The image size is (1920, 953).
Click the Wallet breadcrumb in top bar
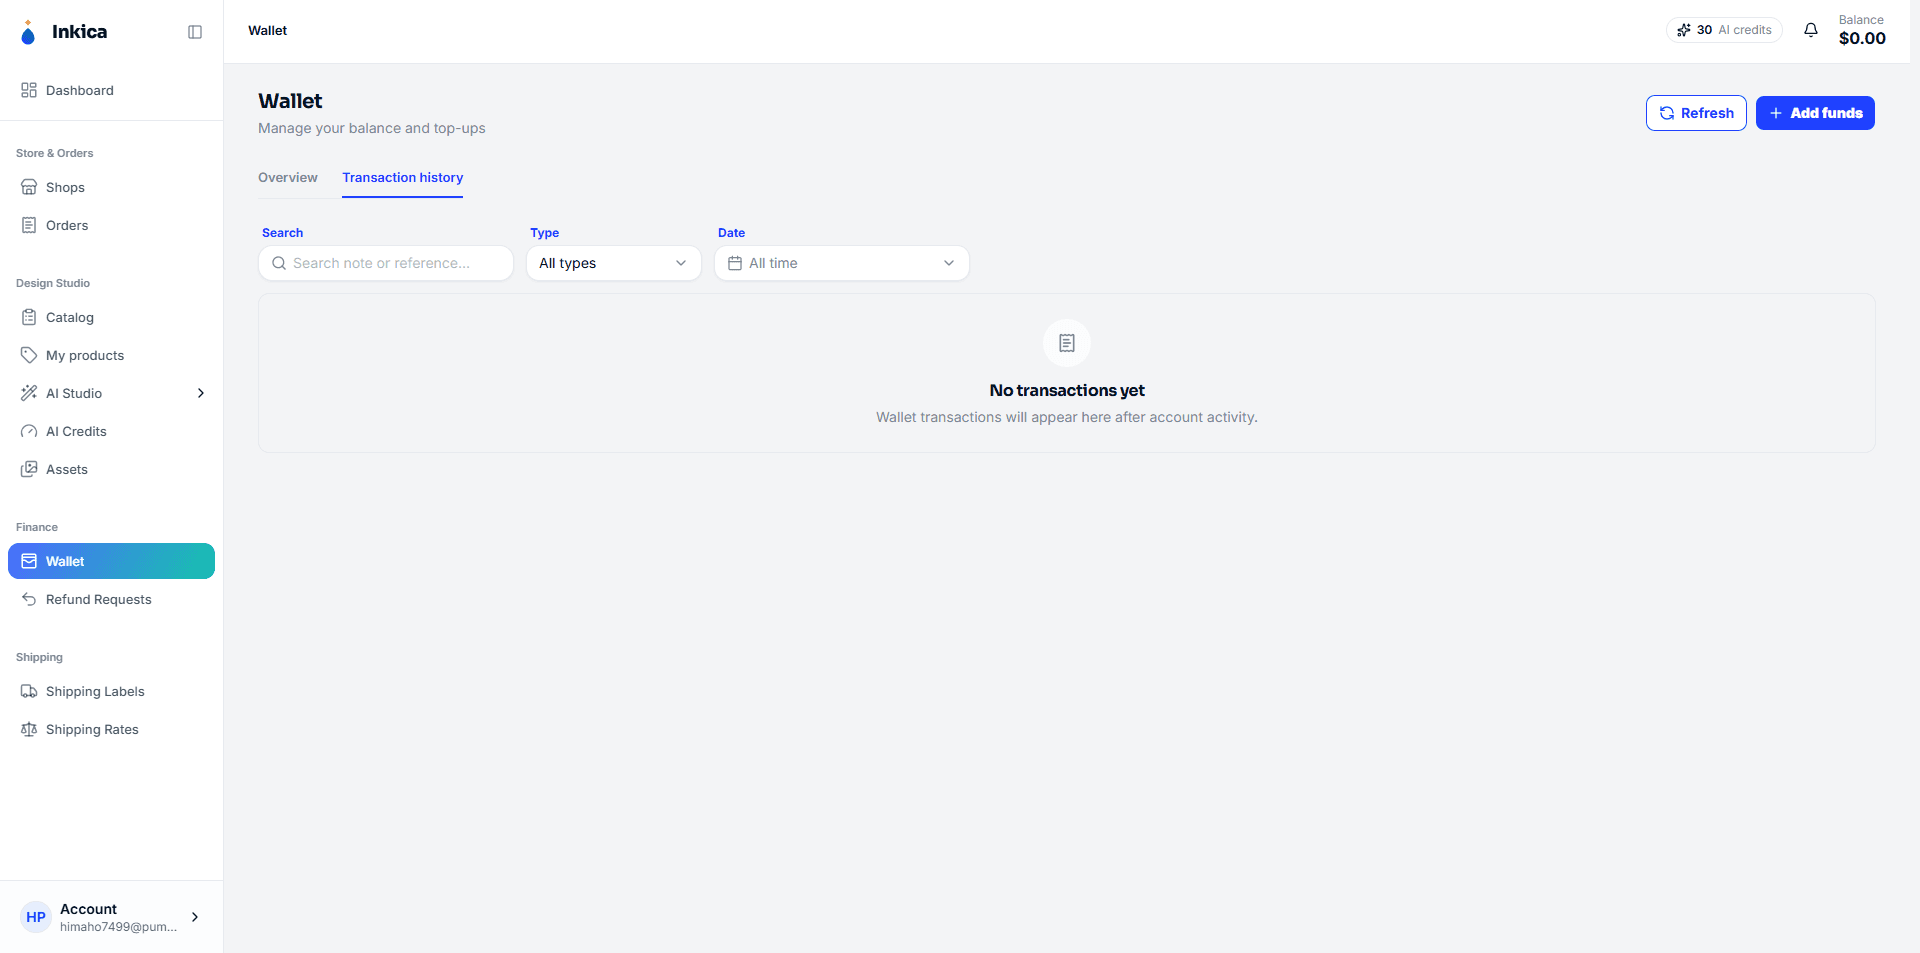pos(268,31)
